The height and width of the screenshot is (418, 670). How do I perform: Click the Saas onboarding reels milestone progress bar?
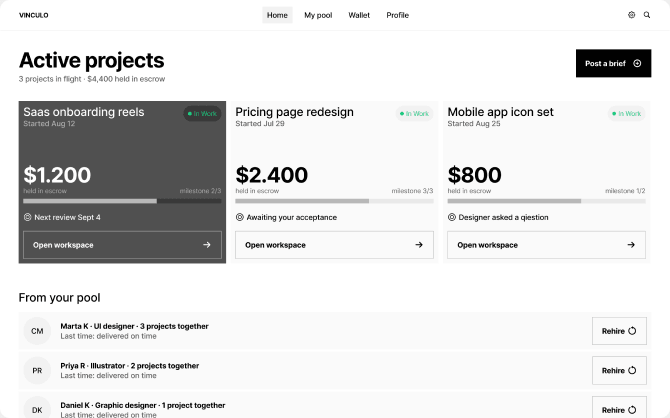(x=122, y=201)
